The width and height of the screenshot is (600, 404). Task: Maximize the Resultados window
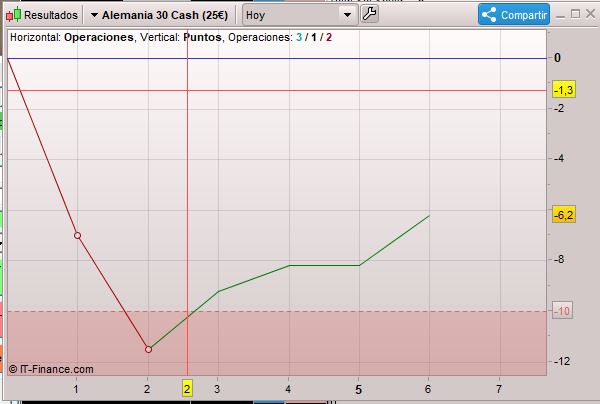575,14
